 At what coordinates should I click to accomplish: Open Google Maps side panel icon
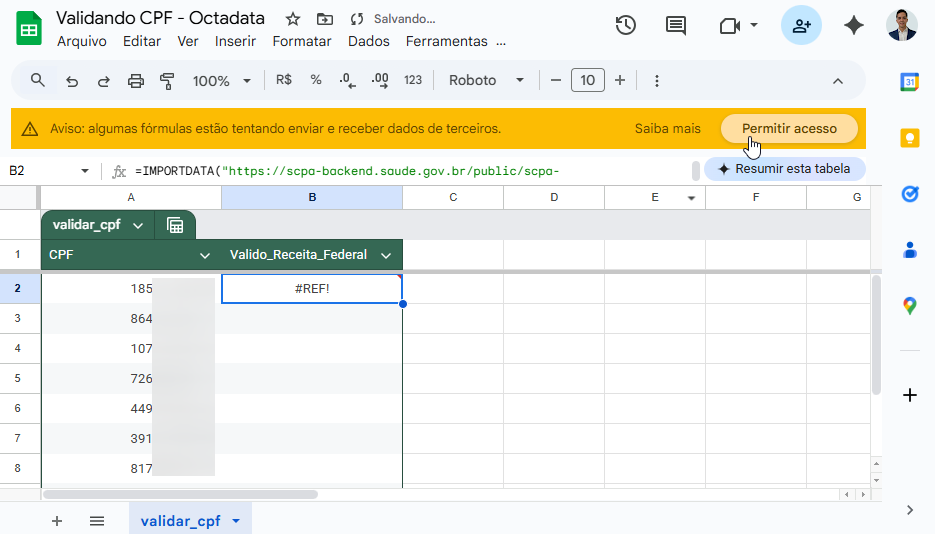click(909, 306)
